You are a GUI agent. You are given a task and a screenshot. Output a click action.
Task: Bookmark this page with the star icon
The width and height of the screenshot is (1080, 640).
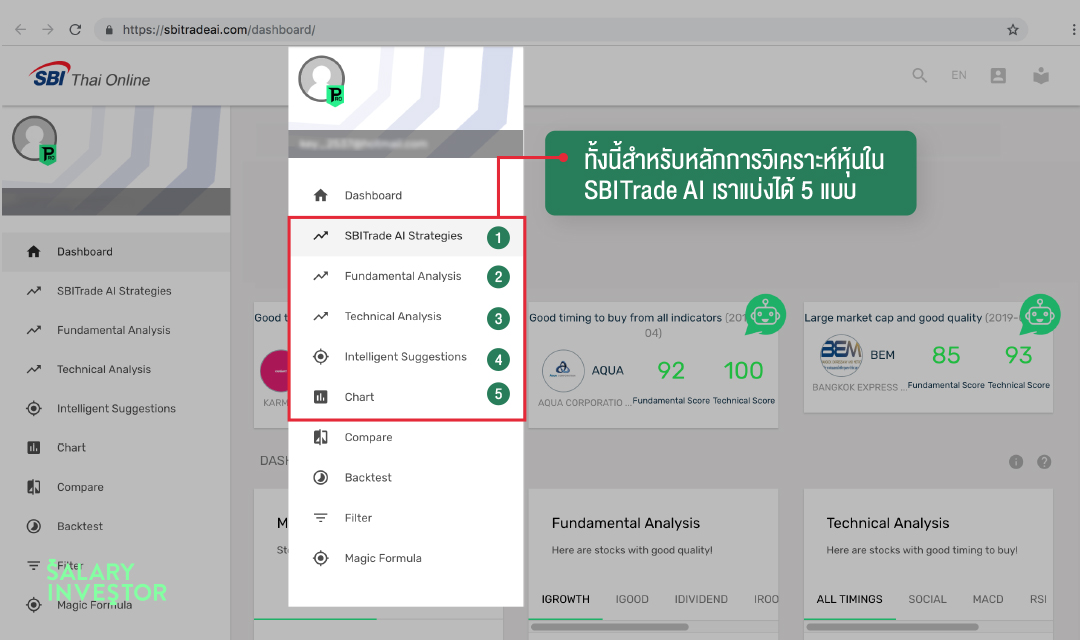click(x=1013, y=30)
